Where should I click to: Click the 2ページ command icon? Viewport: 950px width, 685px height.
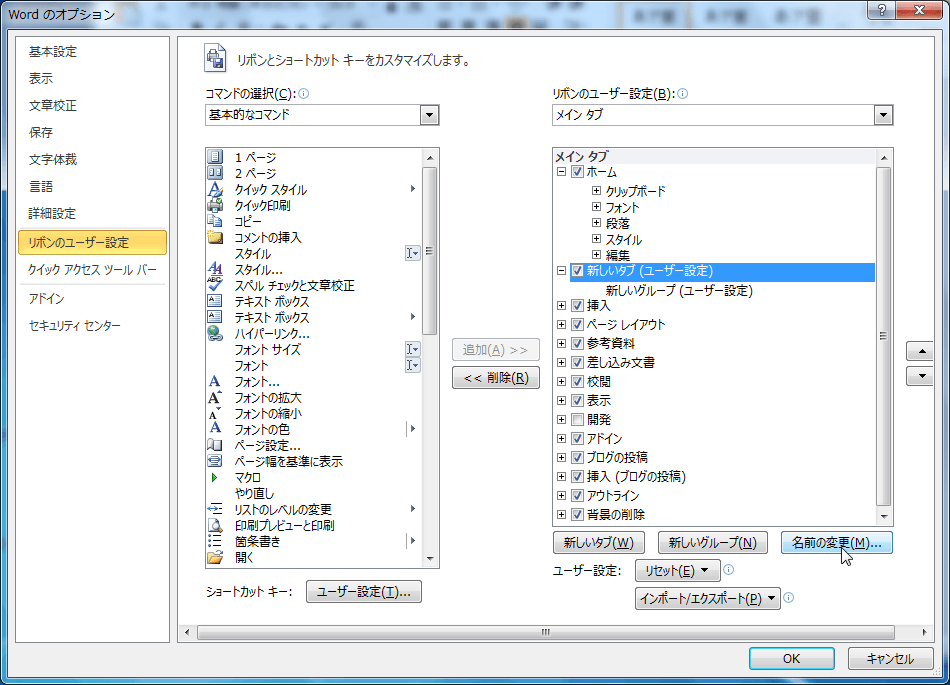[x=215, y=173]
